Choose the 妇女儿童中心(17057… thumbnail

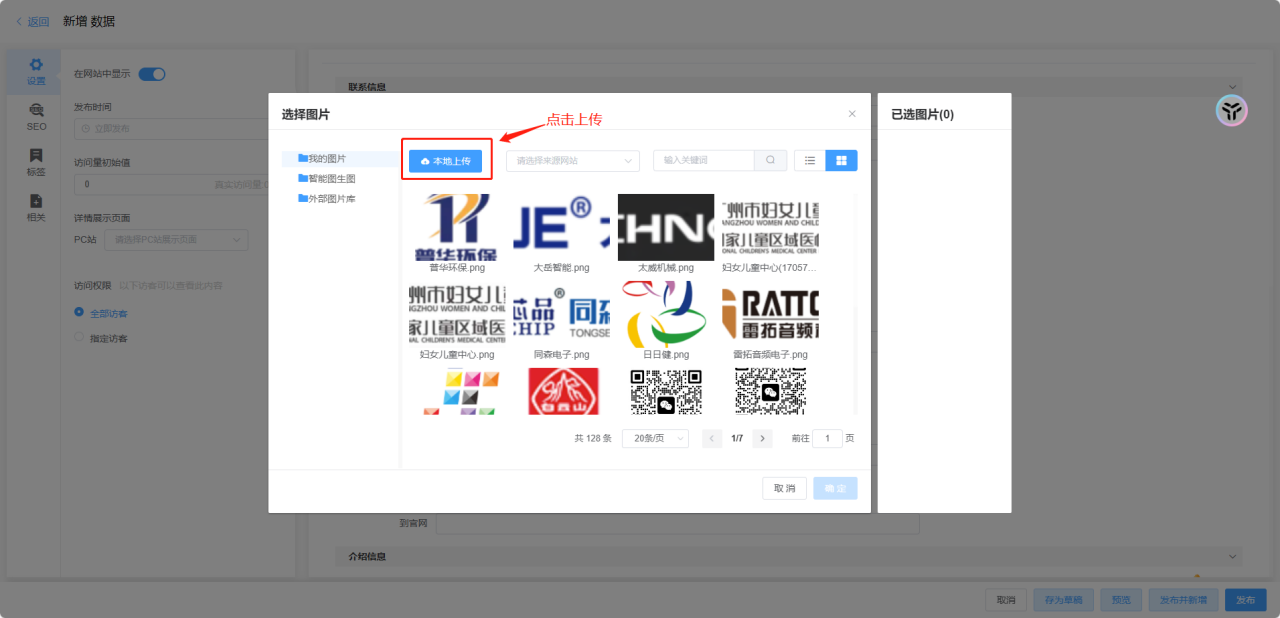click(770, 227)
